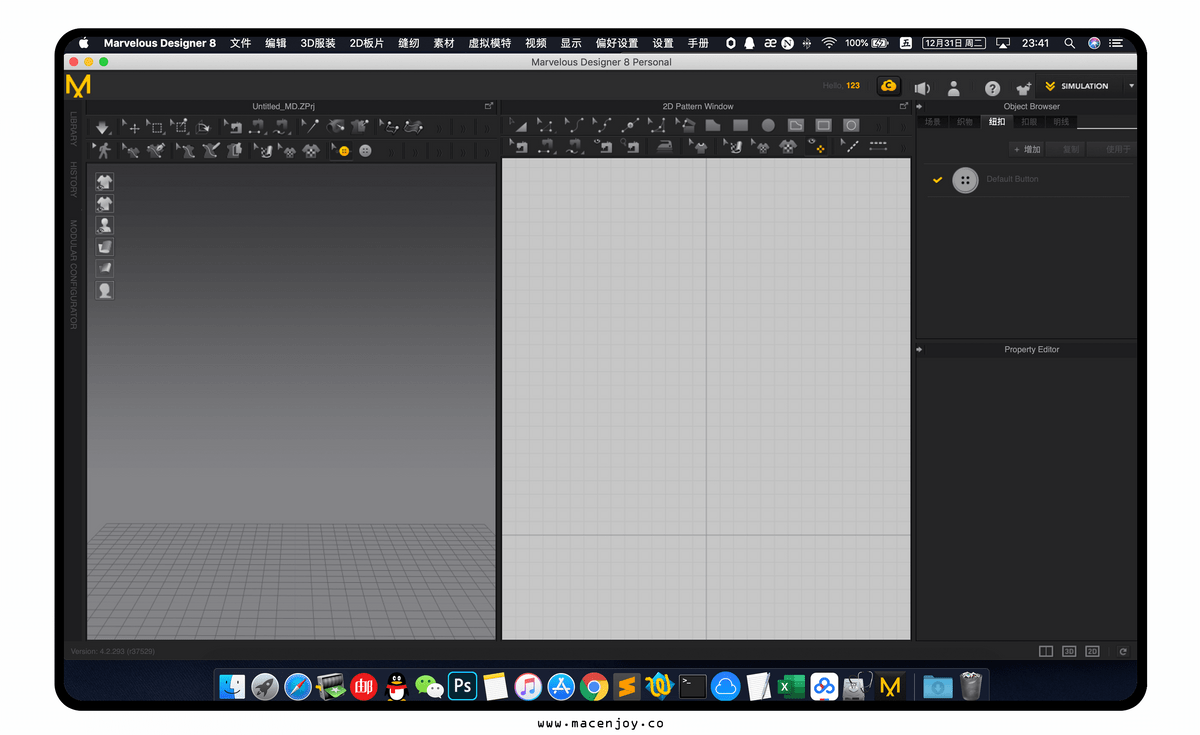Open the user profile icon

coord(954,88)
